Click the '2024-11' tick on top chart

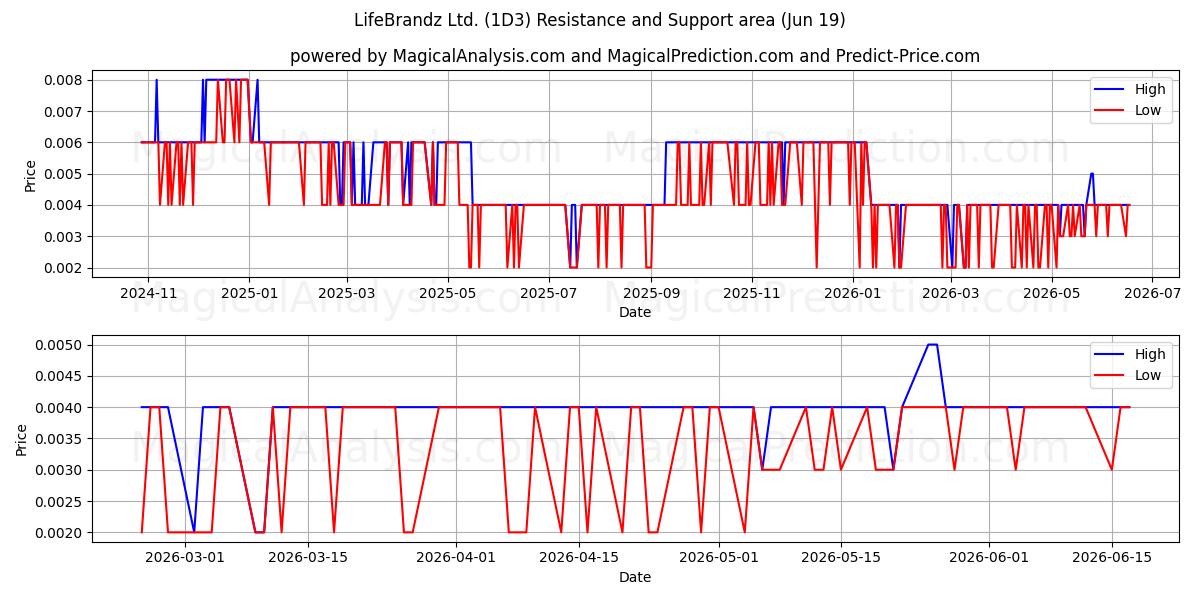click(148, 293)
